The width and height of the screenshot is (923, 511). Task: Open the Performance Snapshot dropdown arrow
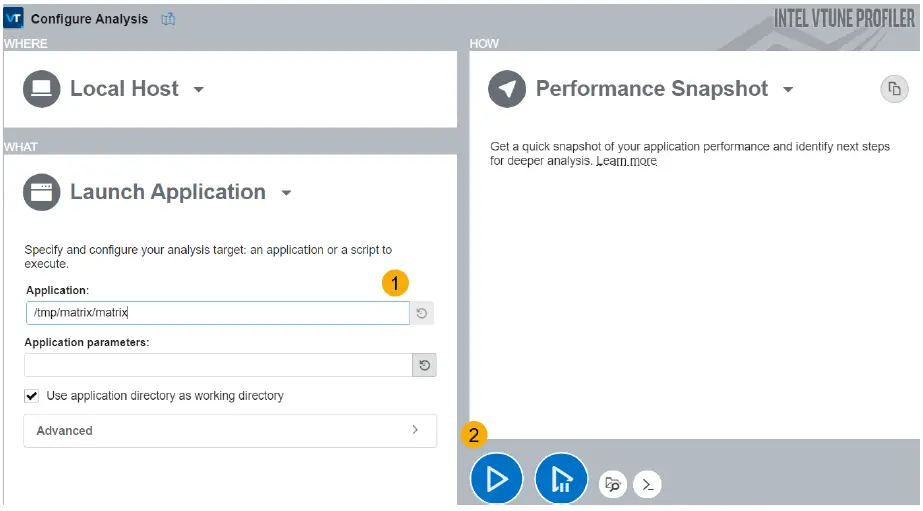tap(788, 90)
